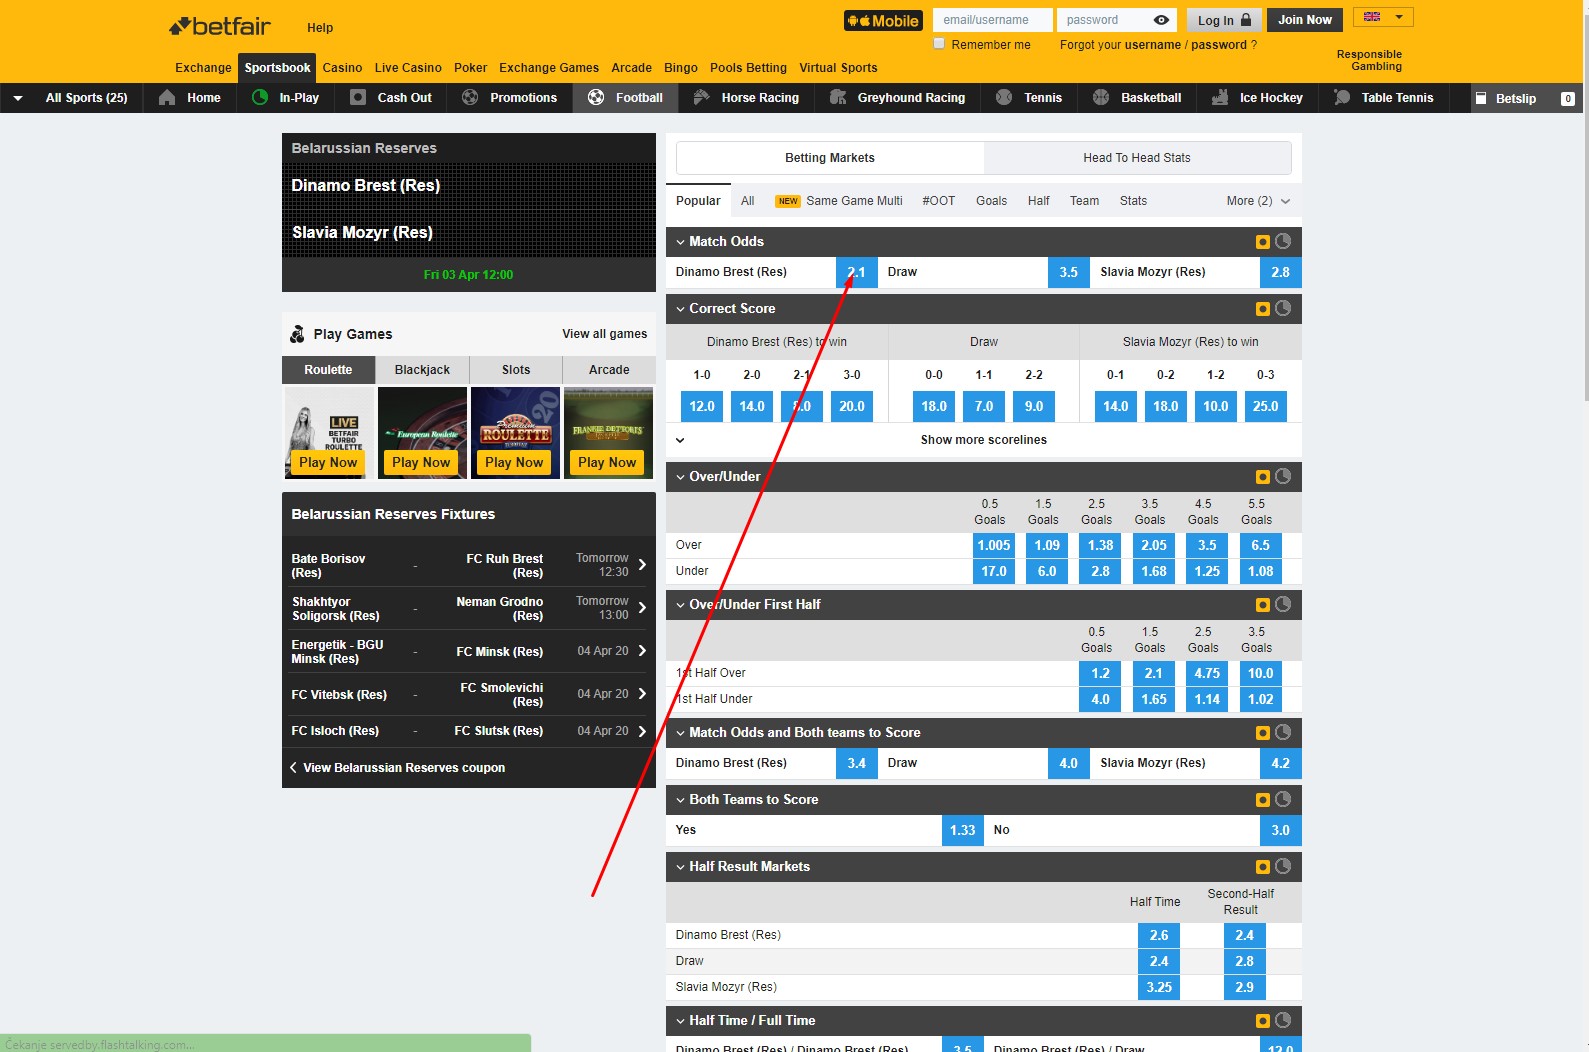Image resolution: width=1589 pixels, height=1052 pixels.
Task: Click the Cash Out icon
Action: pyautogui.click(x=358, y=98)
